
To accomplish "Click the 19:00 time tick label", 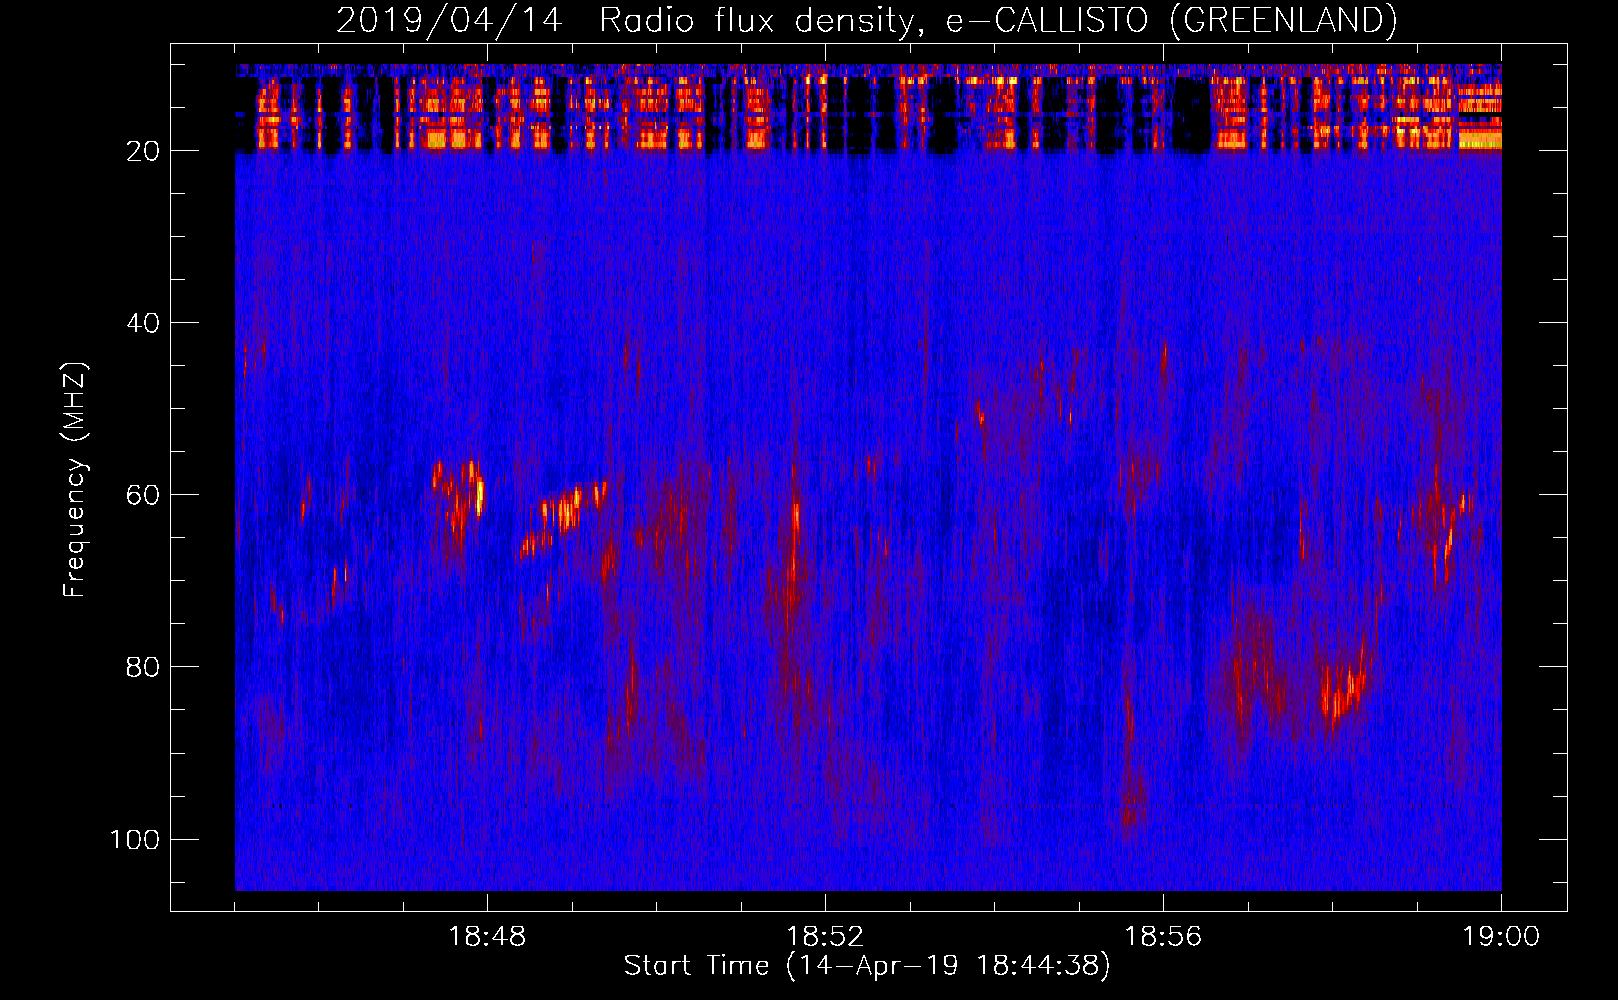I will pyautogui.click(x=1501, y=937).
